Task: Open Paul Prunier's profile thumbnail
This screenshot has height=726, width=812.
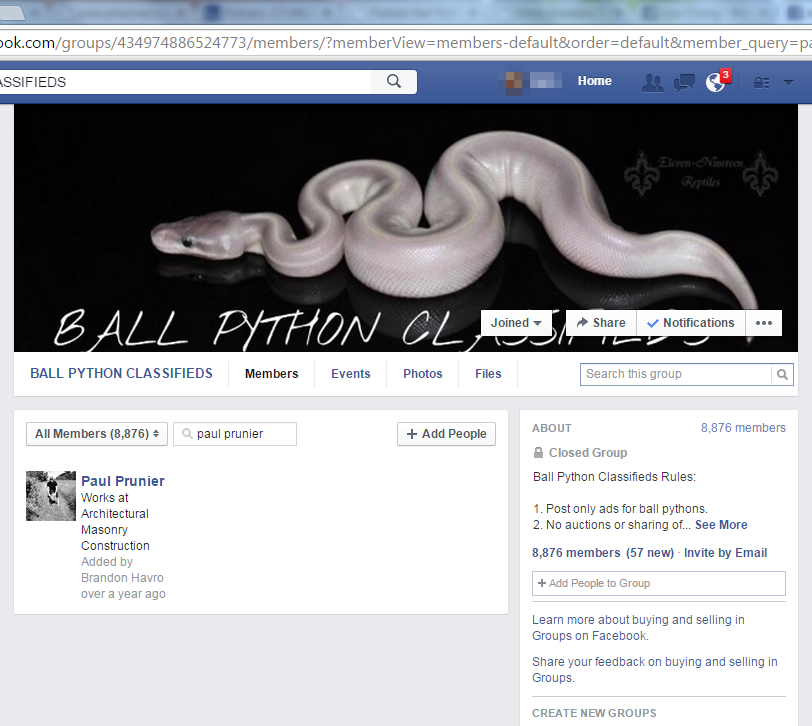Action: pos(51,496)
